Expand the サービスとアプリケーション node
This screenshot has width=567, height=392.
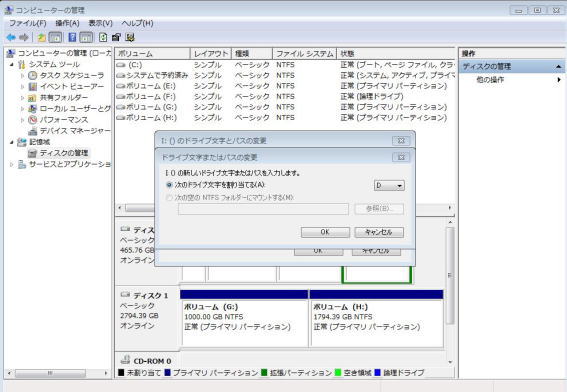coord(12,165)
